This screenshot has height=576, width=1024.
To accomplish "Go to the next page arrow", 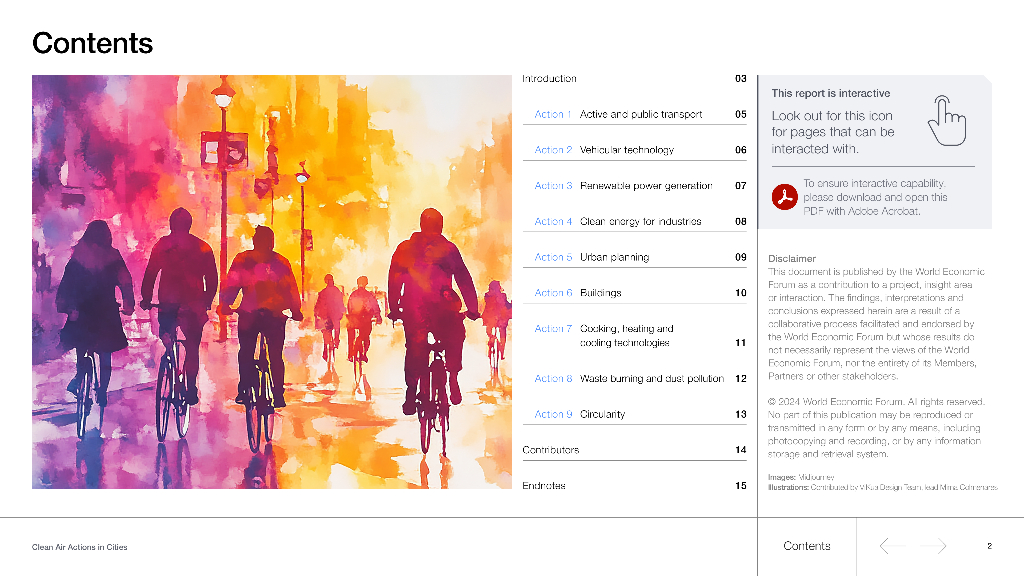I will 933,546.
